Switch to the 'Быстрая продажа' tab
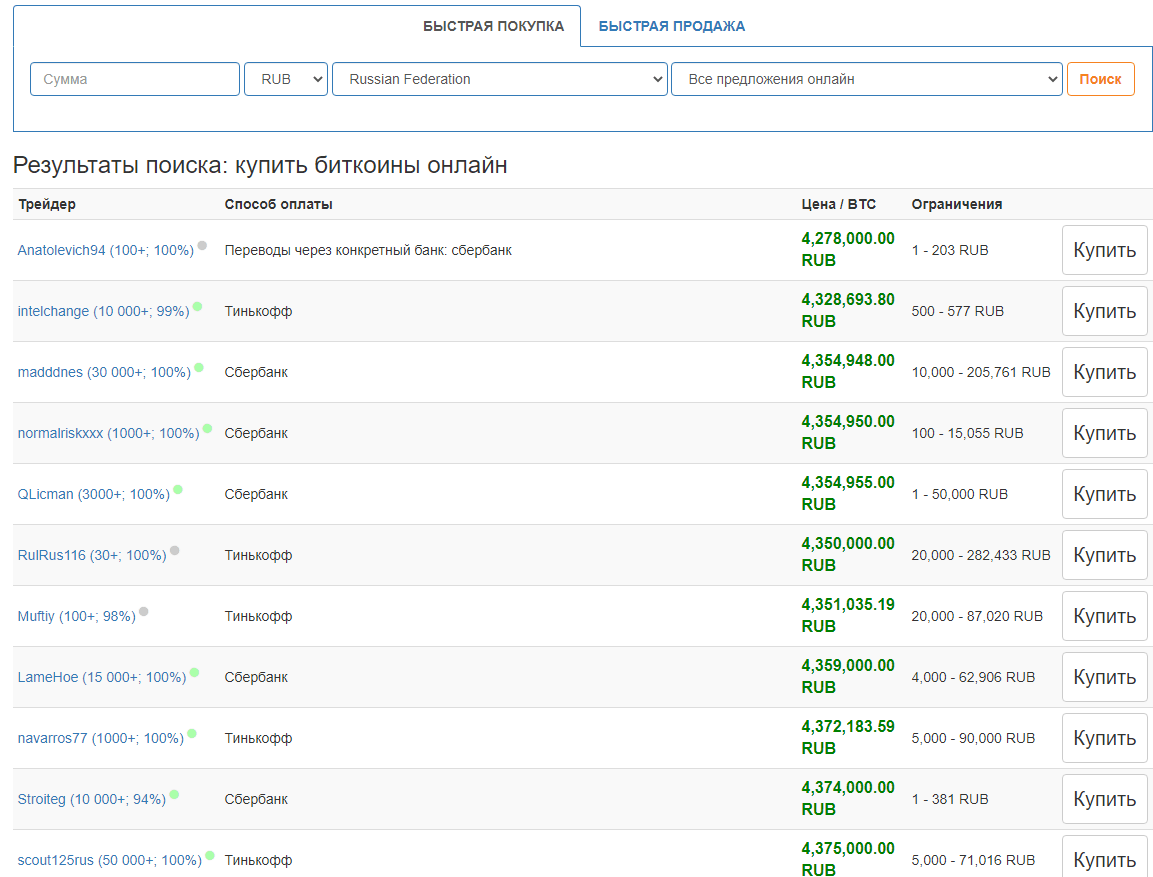 click(x=671, y=26)
